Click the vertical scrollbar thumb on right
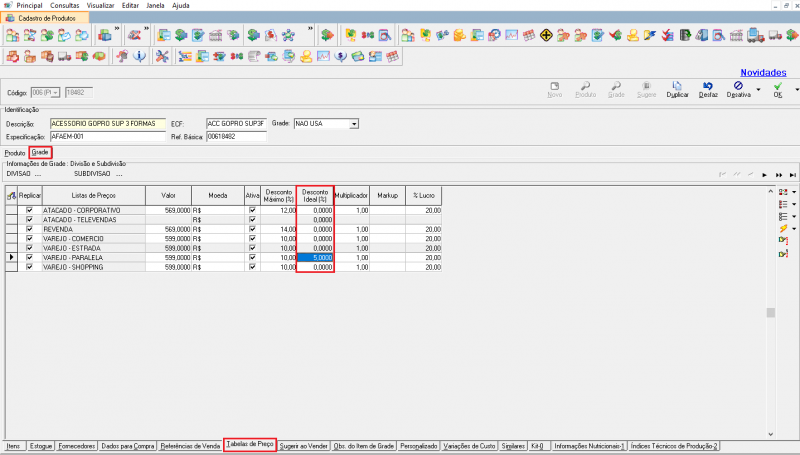 [770, 313]
